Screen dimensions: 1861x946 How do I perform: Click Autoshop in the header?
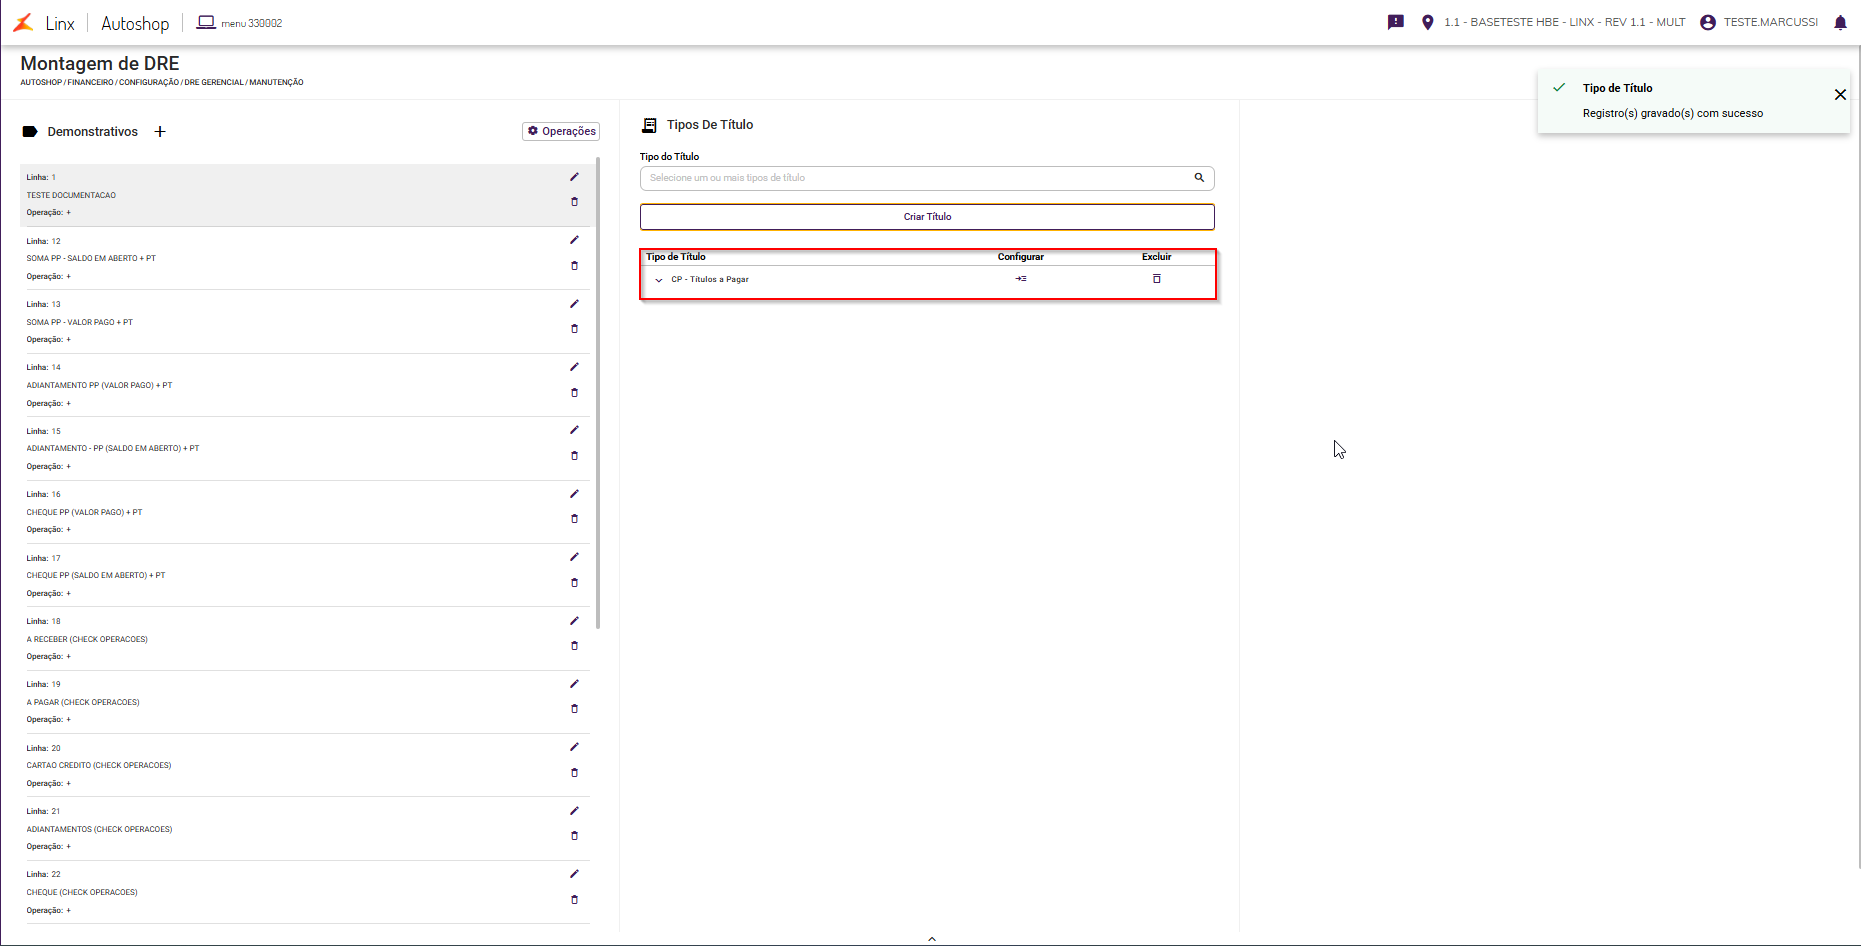coord(135,23)
